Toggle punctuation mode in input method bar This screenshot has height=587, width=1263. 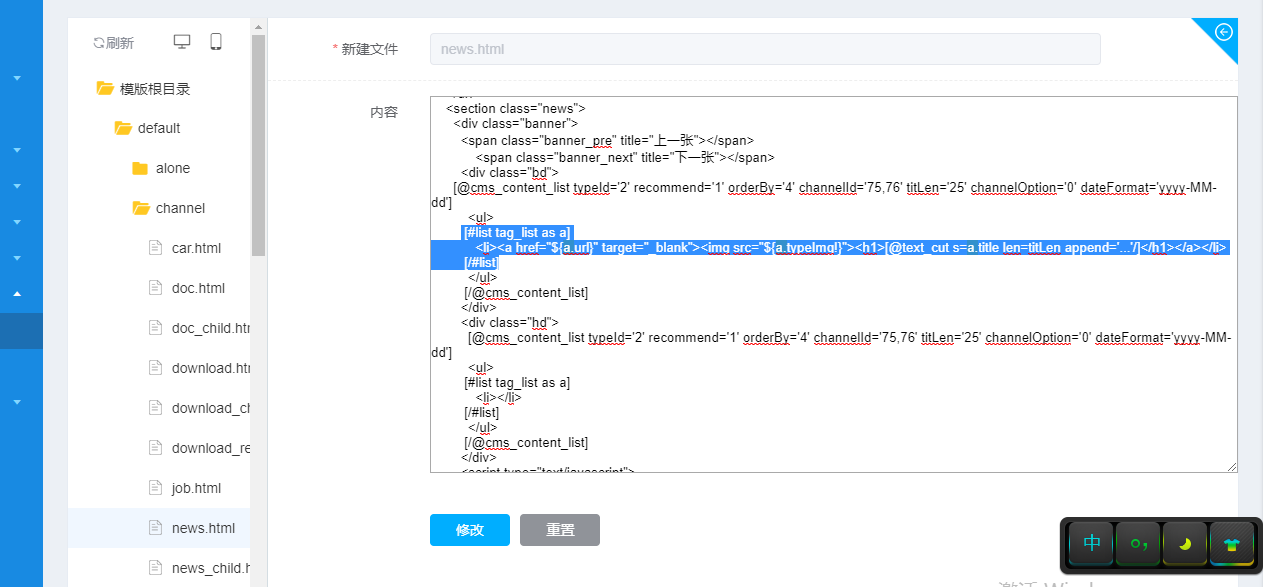coord(1139,544)
